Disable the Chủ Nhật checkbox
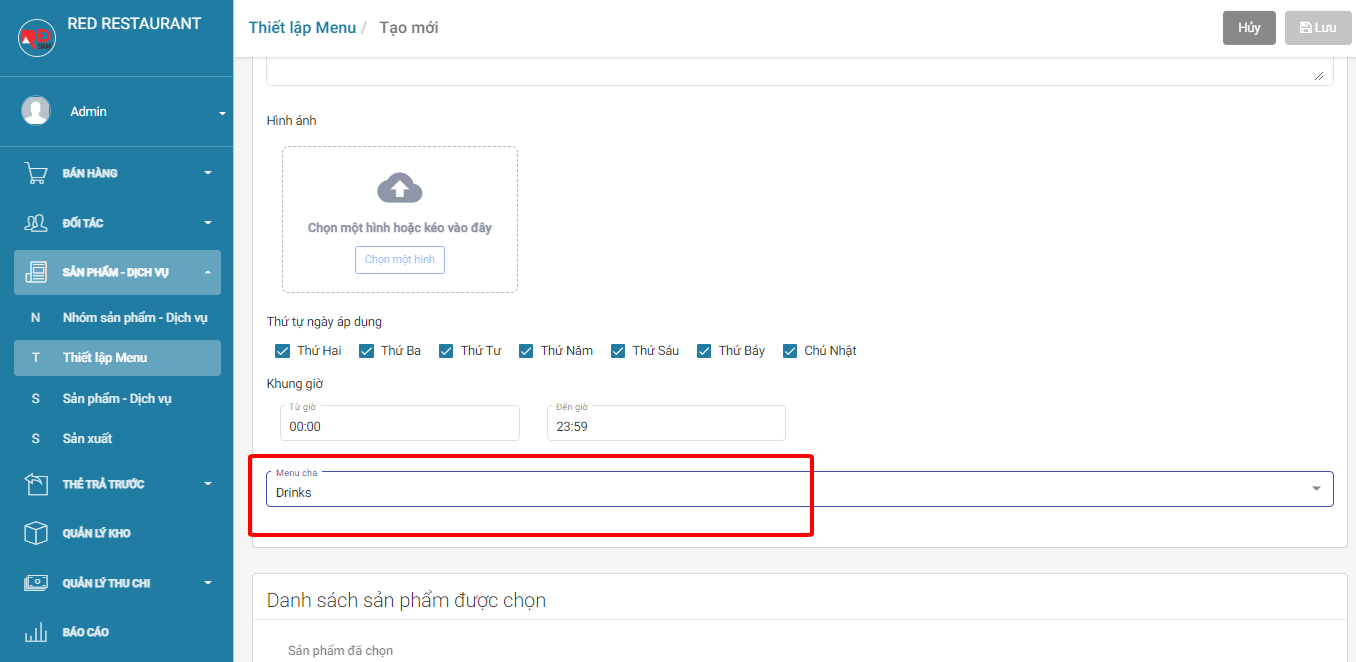Image resolution: width=1356 pixels, height=662 pixels. coord(790,351)
